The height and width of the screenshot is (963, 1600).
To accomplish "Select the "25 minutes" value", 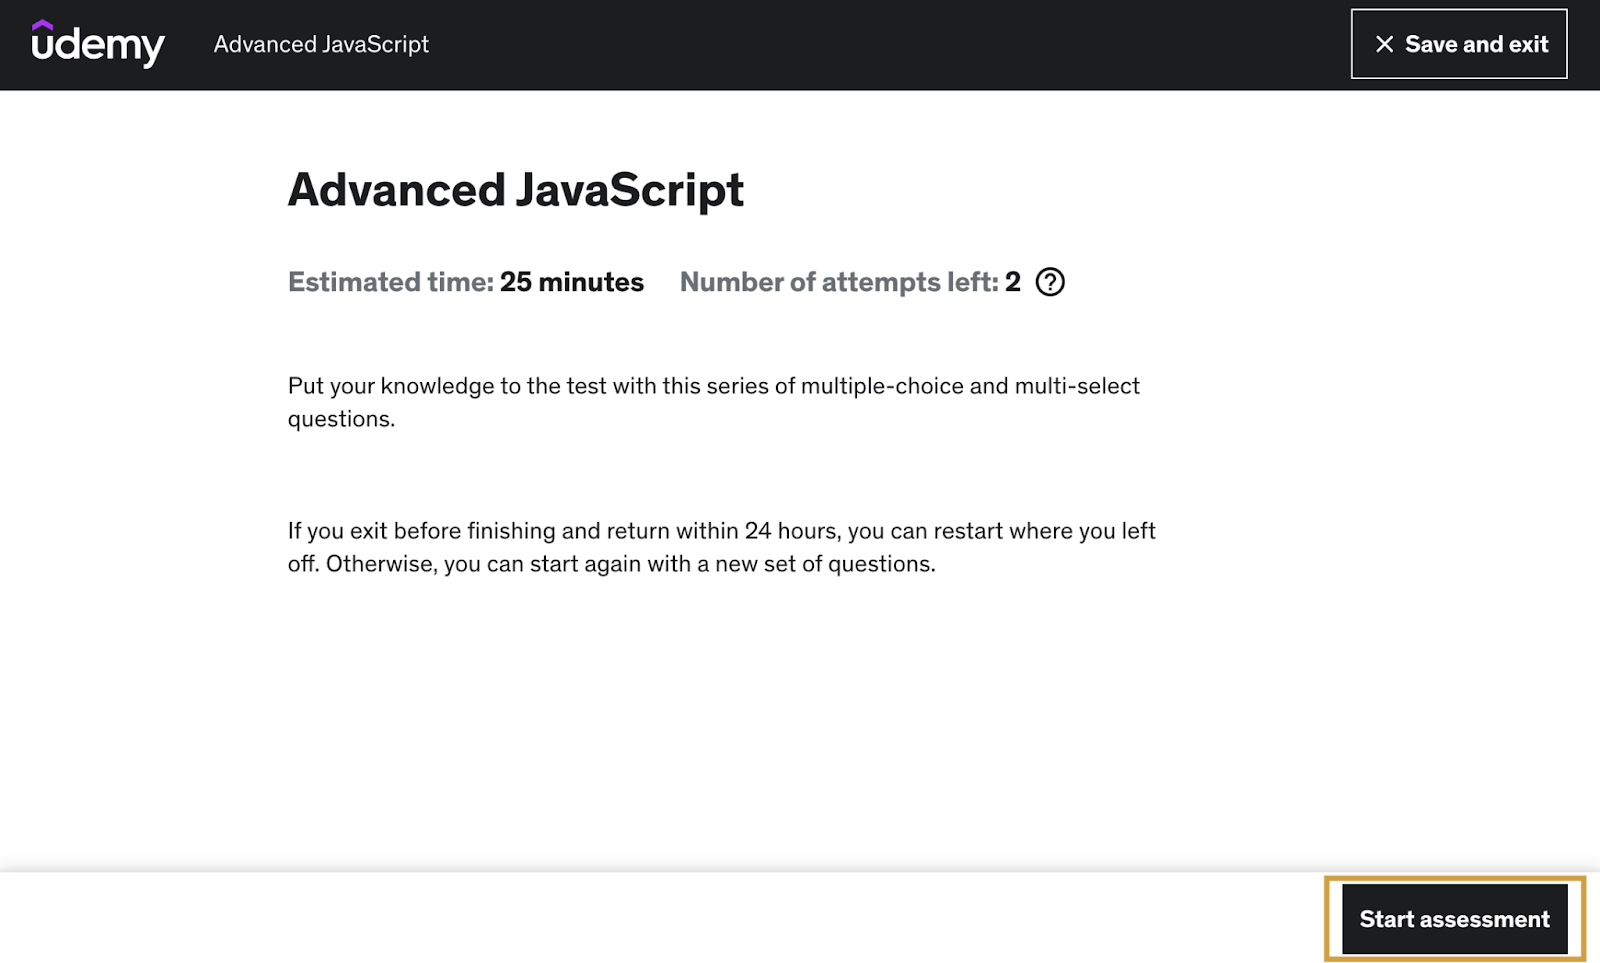I will 571,282.
